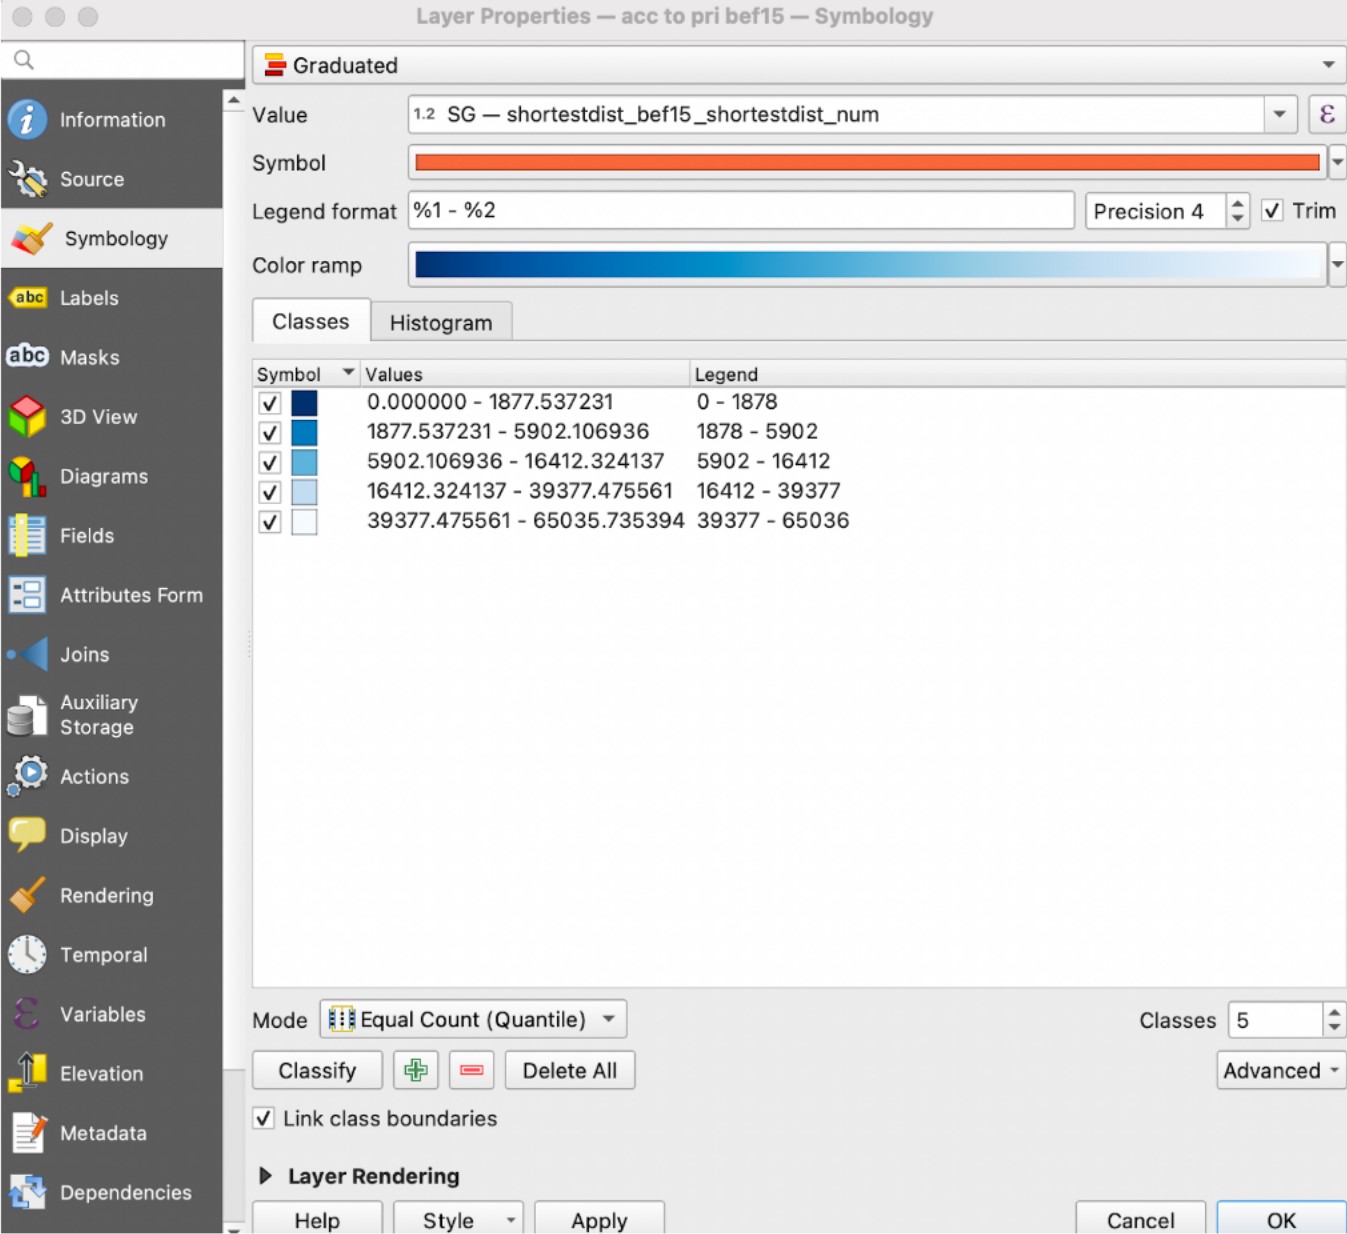Click the red minus remove class button
This screenshot has width=1347, height=1234.
472,1070
